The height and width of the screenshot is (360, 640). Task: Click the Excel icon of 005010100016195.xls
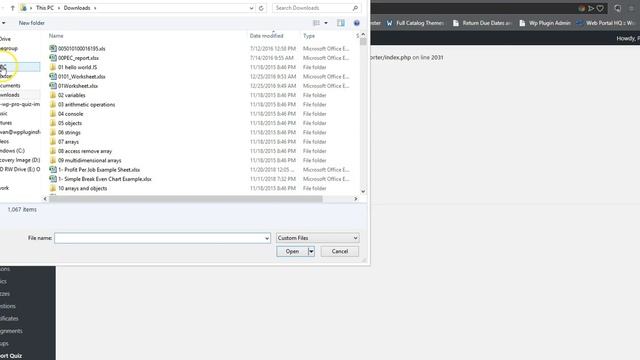point(53,48)
